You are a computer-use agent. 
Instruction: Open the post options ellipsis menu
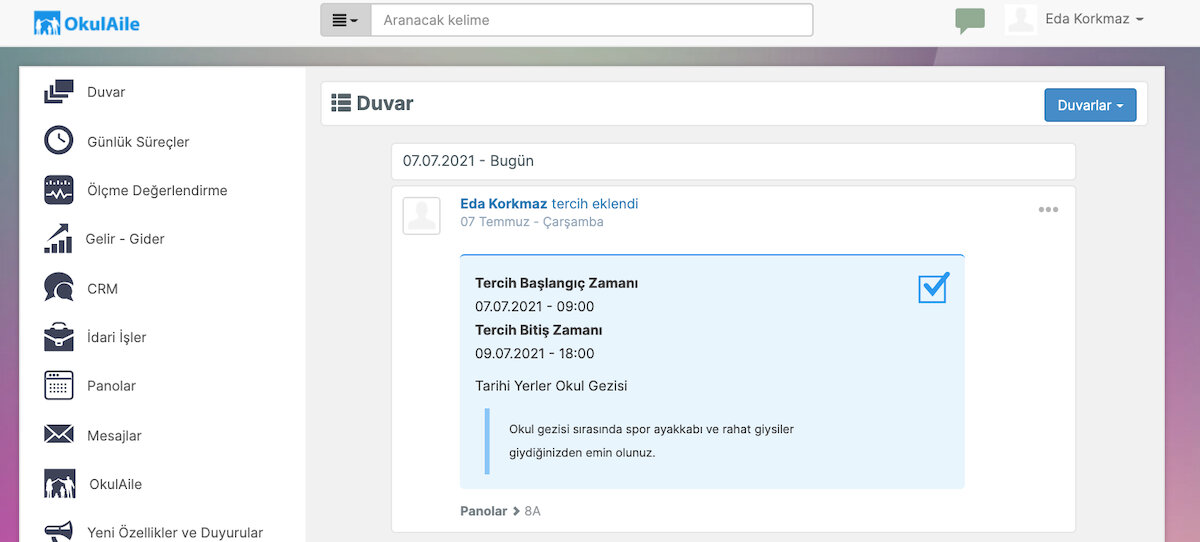pos(1048,210)
